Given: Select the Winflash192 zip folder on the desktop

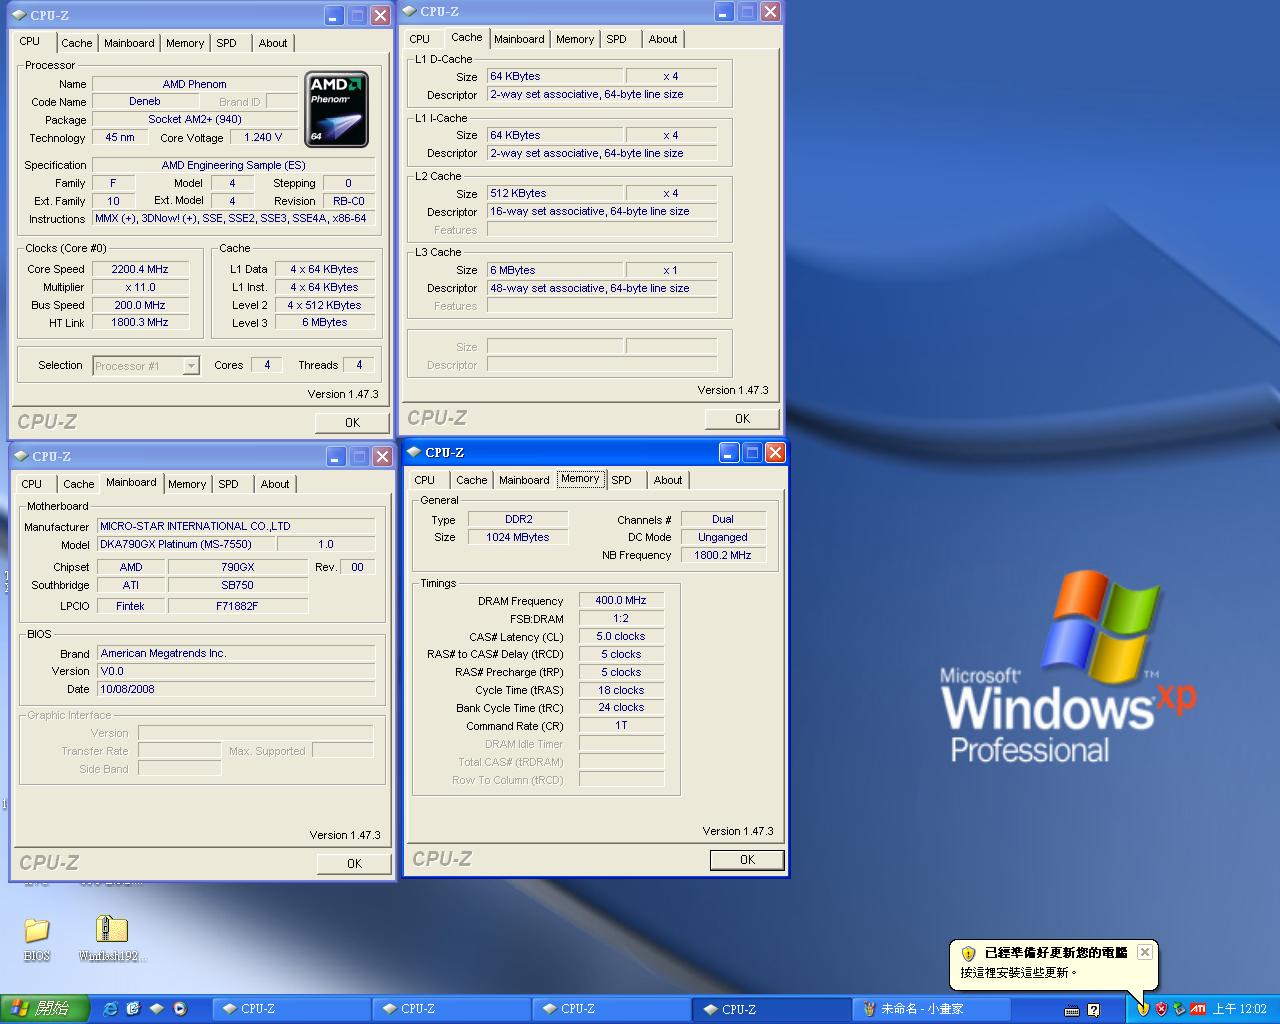Looking at the screenshot, I should click(x=112, y=939).
